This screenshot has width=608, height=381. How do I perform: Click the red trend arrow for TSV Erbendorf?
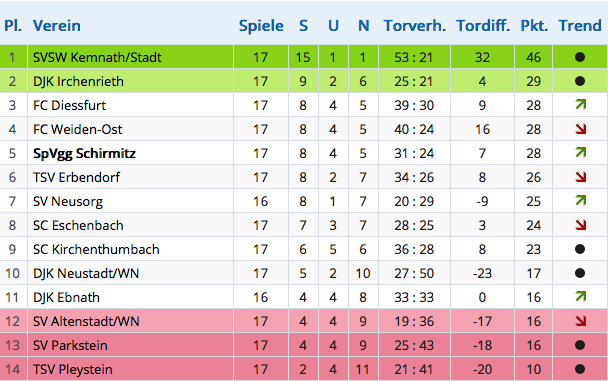tap(580, 177)
